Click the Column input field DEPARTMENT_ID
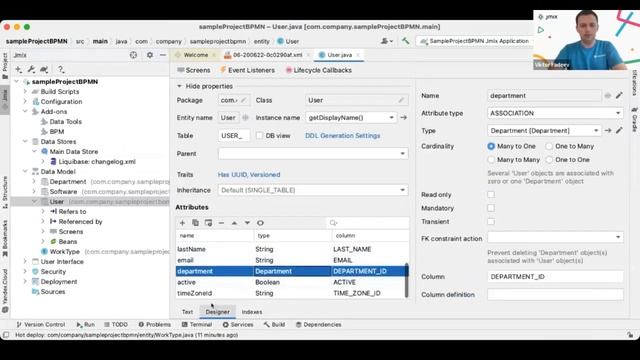This screenshot has width=640, height=360. pos(555,277)
